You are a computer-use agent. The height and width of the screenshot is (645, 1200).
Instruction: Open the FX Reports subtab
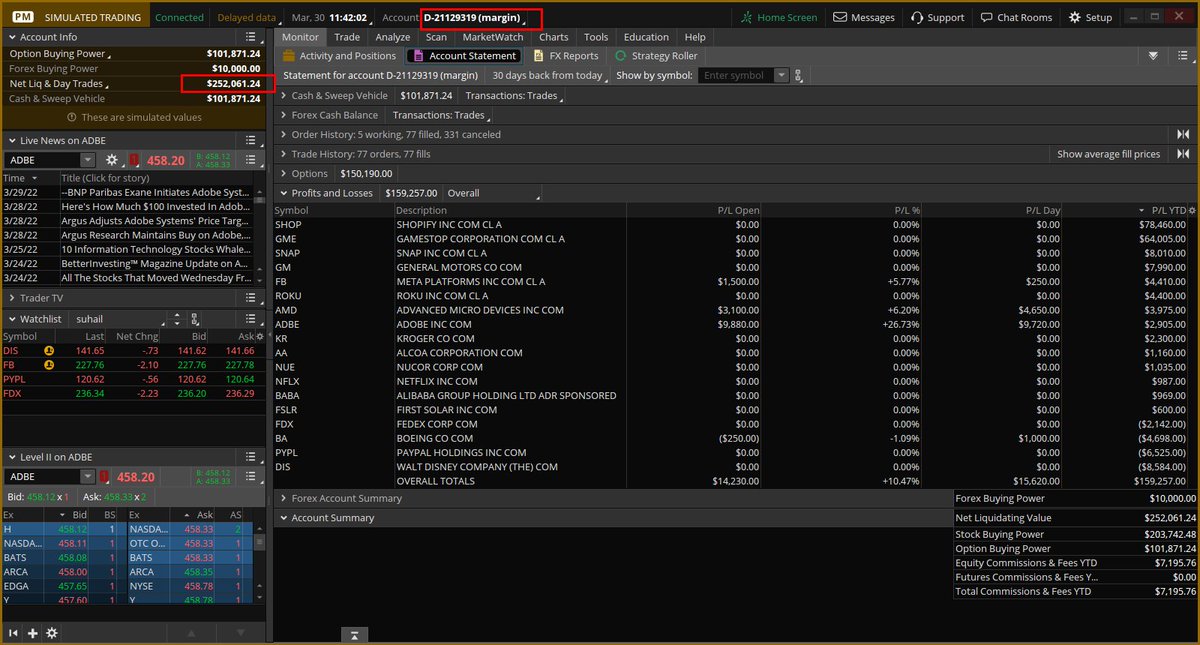pos(567,56)
